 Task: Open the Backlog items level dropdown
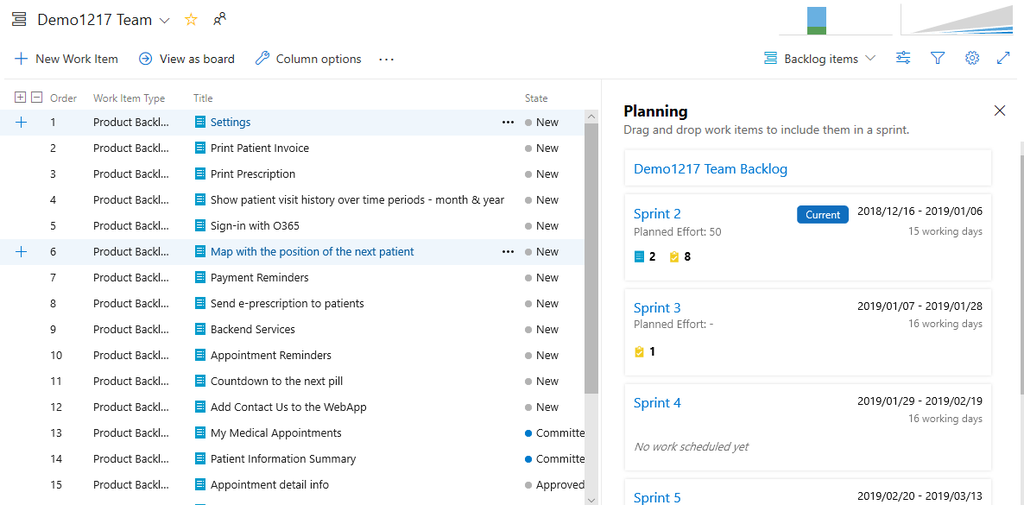click(x=820, y=58)
